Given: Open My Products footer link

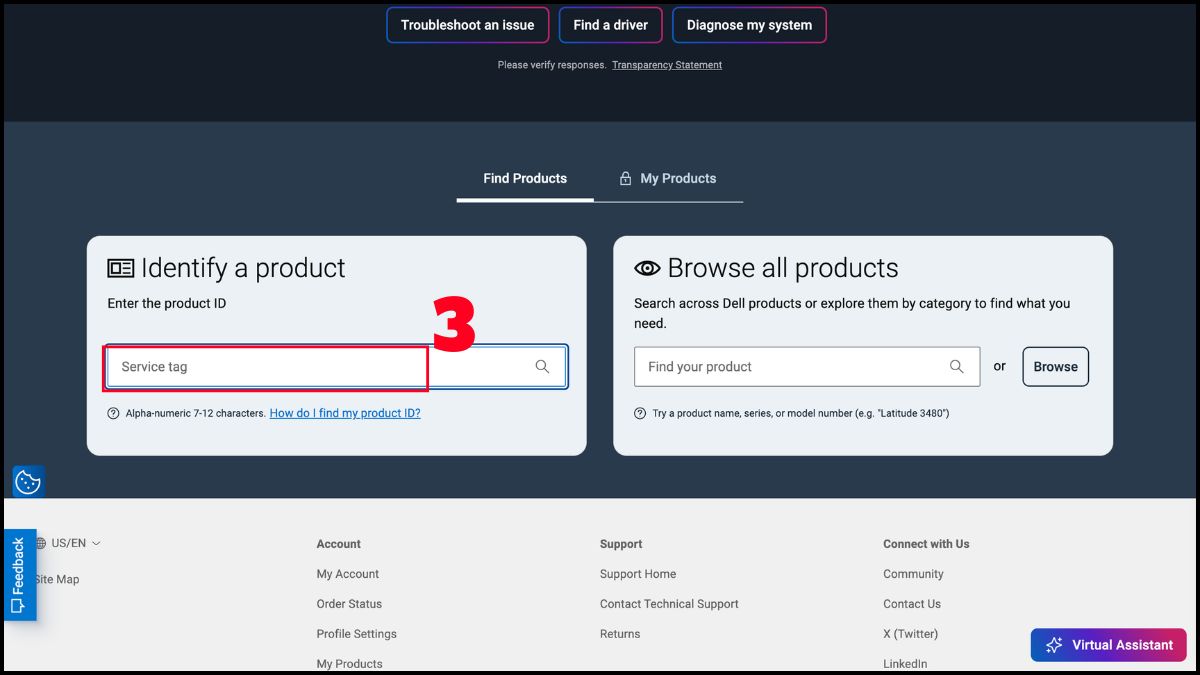Looking at the screenshot, I should click(x=349, y=664).
